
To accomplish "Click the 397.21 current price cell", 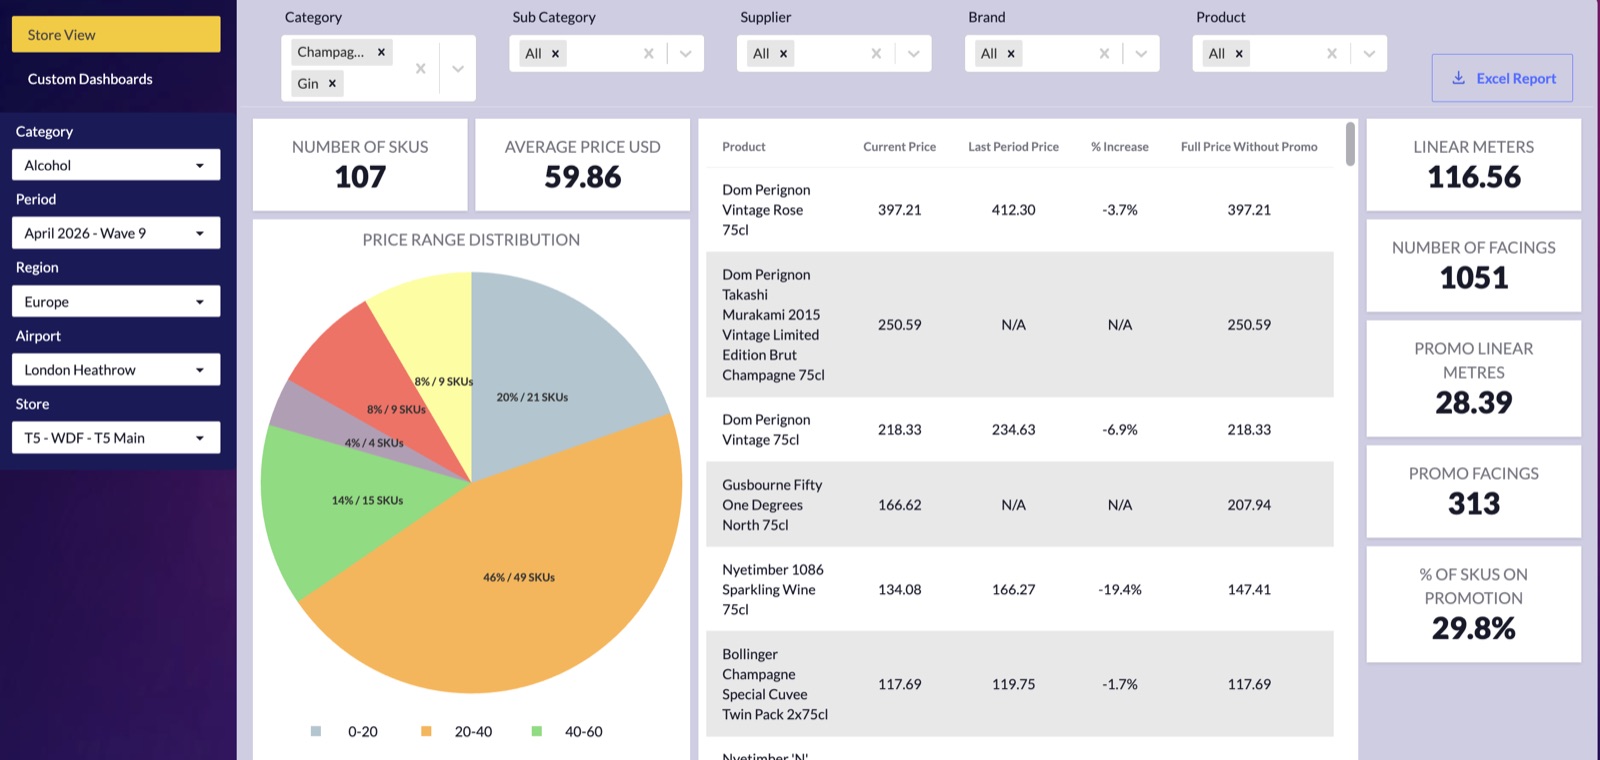I will click(x=900, y=210).
